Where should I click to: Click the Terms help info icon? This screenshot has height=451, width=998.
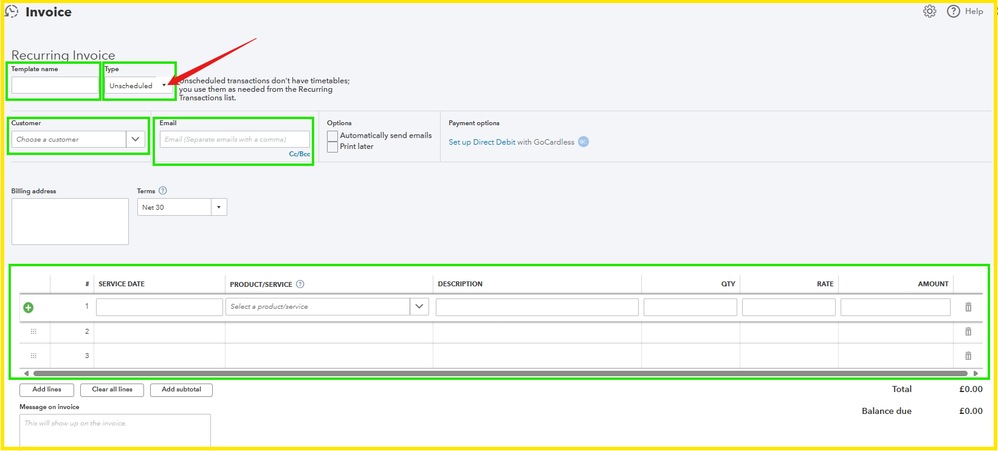163,190
